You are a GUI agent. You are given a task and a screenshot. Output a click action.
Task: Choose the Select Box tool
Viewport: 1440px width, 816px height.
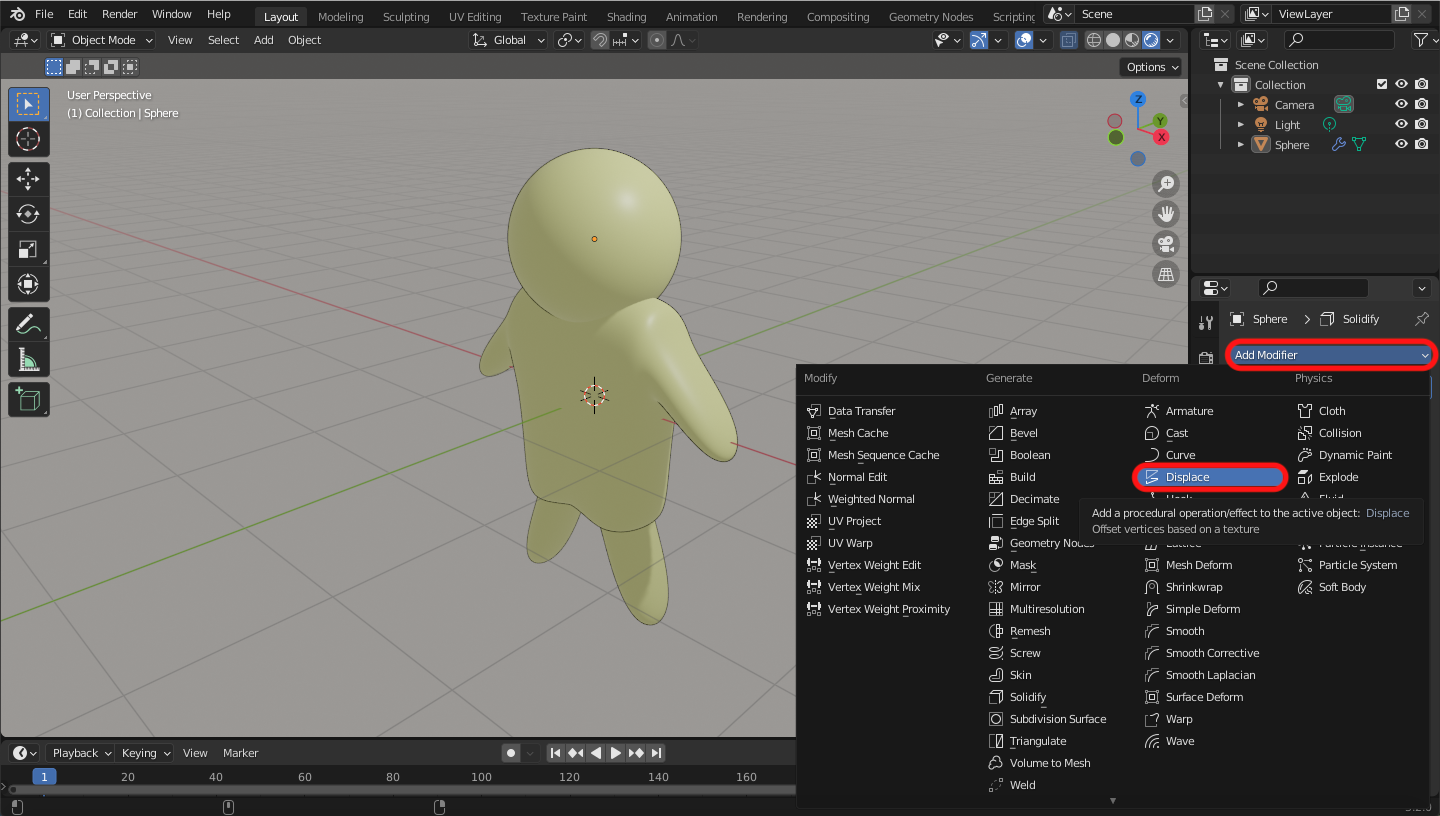click(29, 104)
